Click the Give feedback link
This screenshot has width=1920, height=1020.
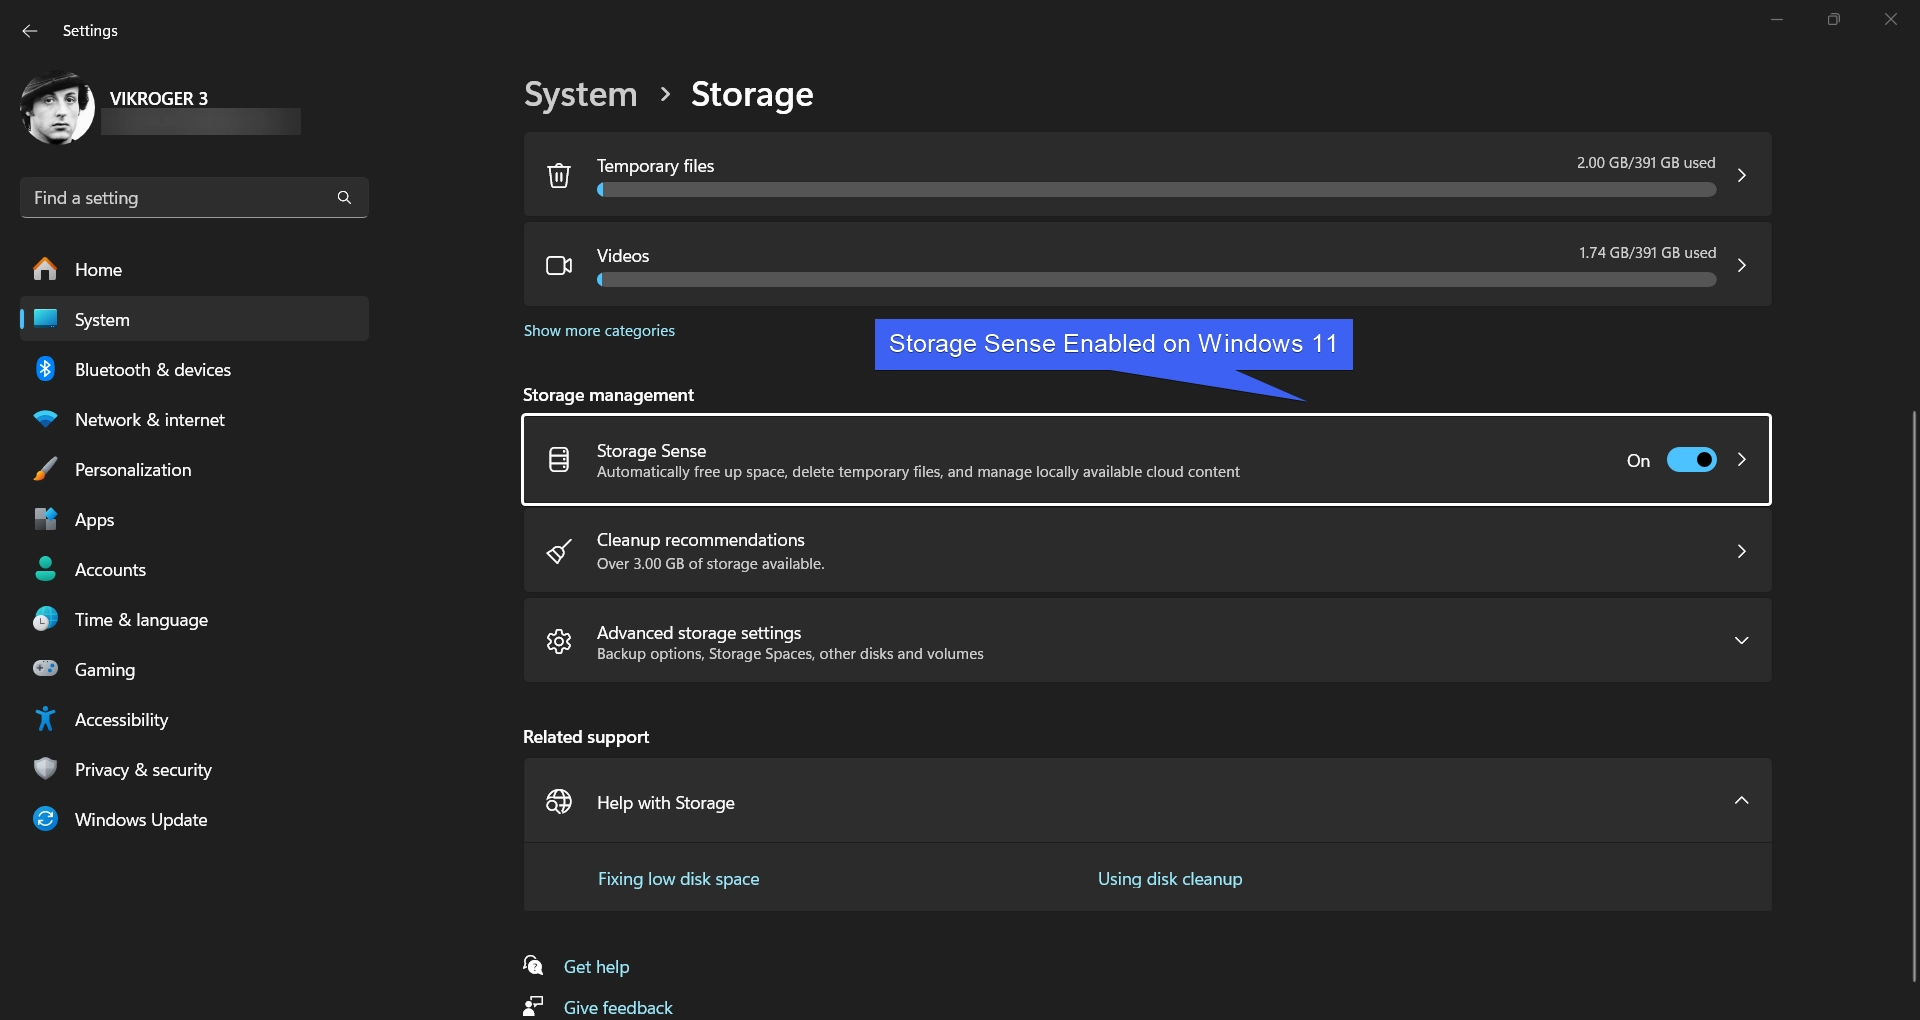pyautogui.click(x=618, y=1007)
